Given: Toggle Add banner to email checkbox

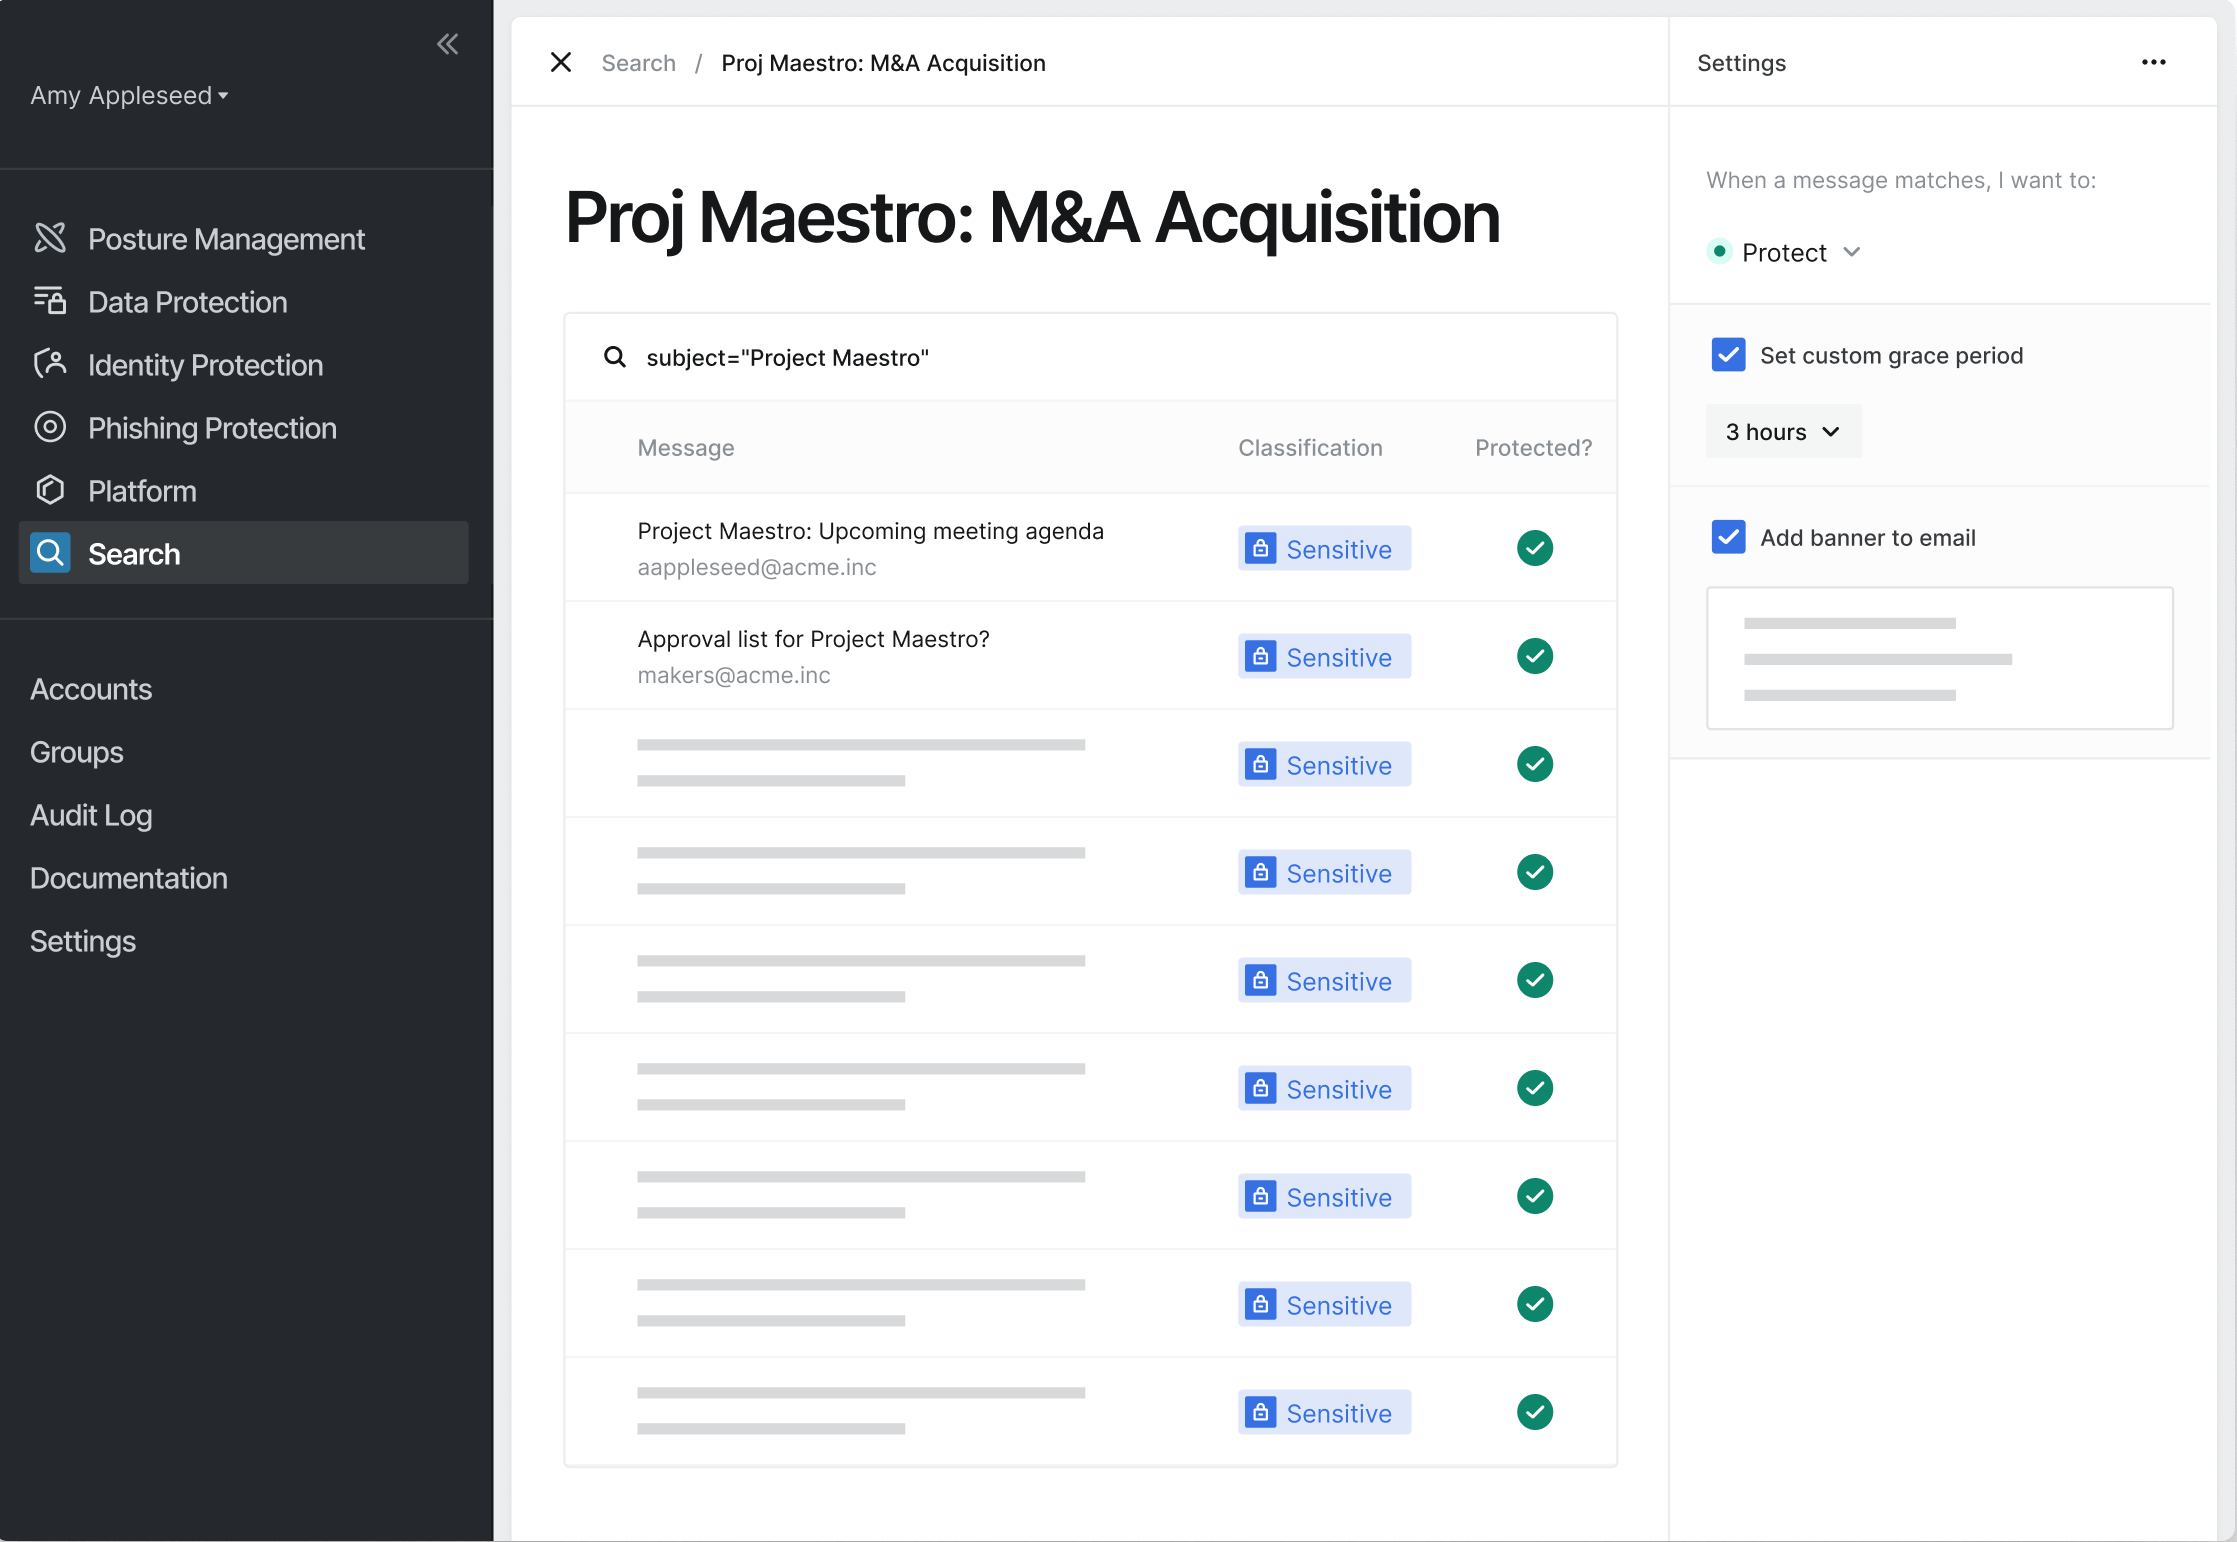Looking at the screenshot, I should (x=1728, y=537).
